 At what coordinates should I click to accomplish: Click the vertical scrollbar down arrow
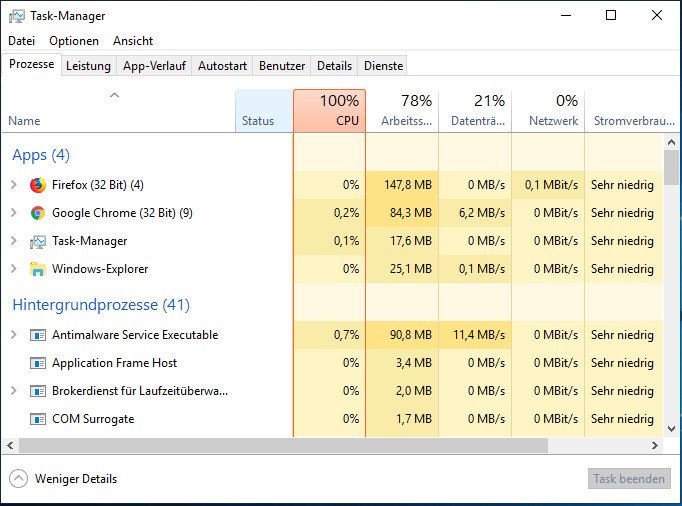[x=671, y=429]
